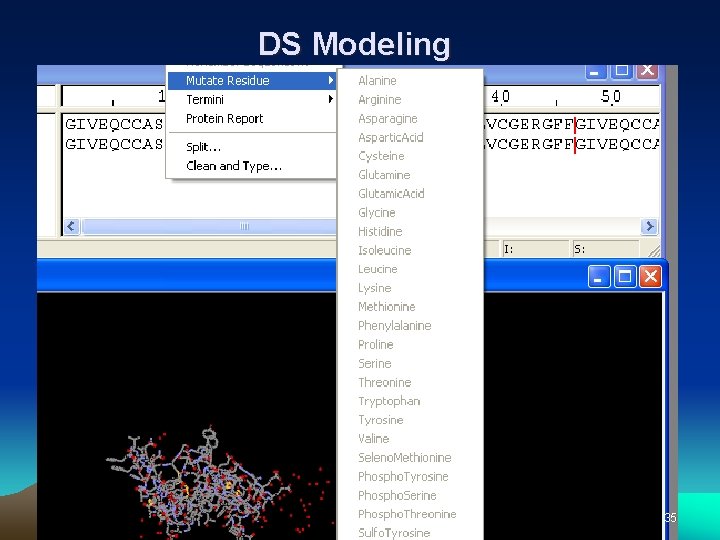The image size is (720, 540).
Task: Expand the Termini submenu arrow
Action: coord(330,99)
